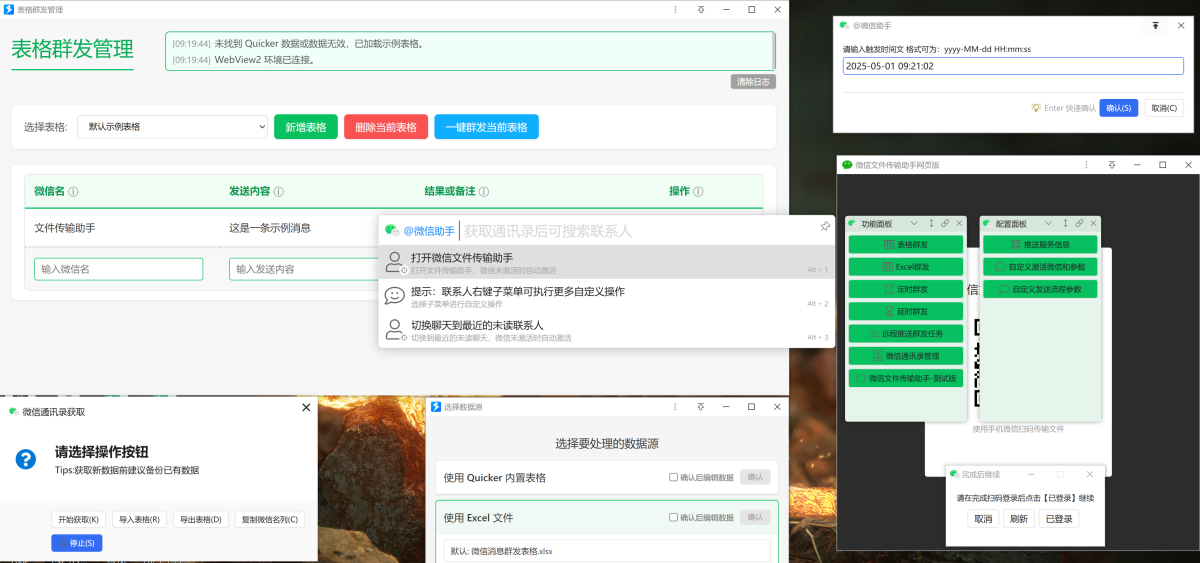The width and height of the screenshot is (1200, 563).
Task: Click 导出表格(D) button
Action: [200, 520]
